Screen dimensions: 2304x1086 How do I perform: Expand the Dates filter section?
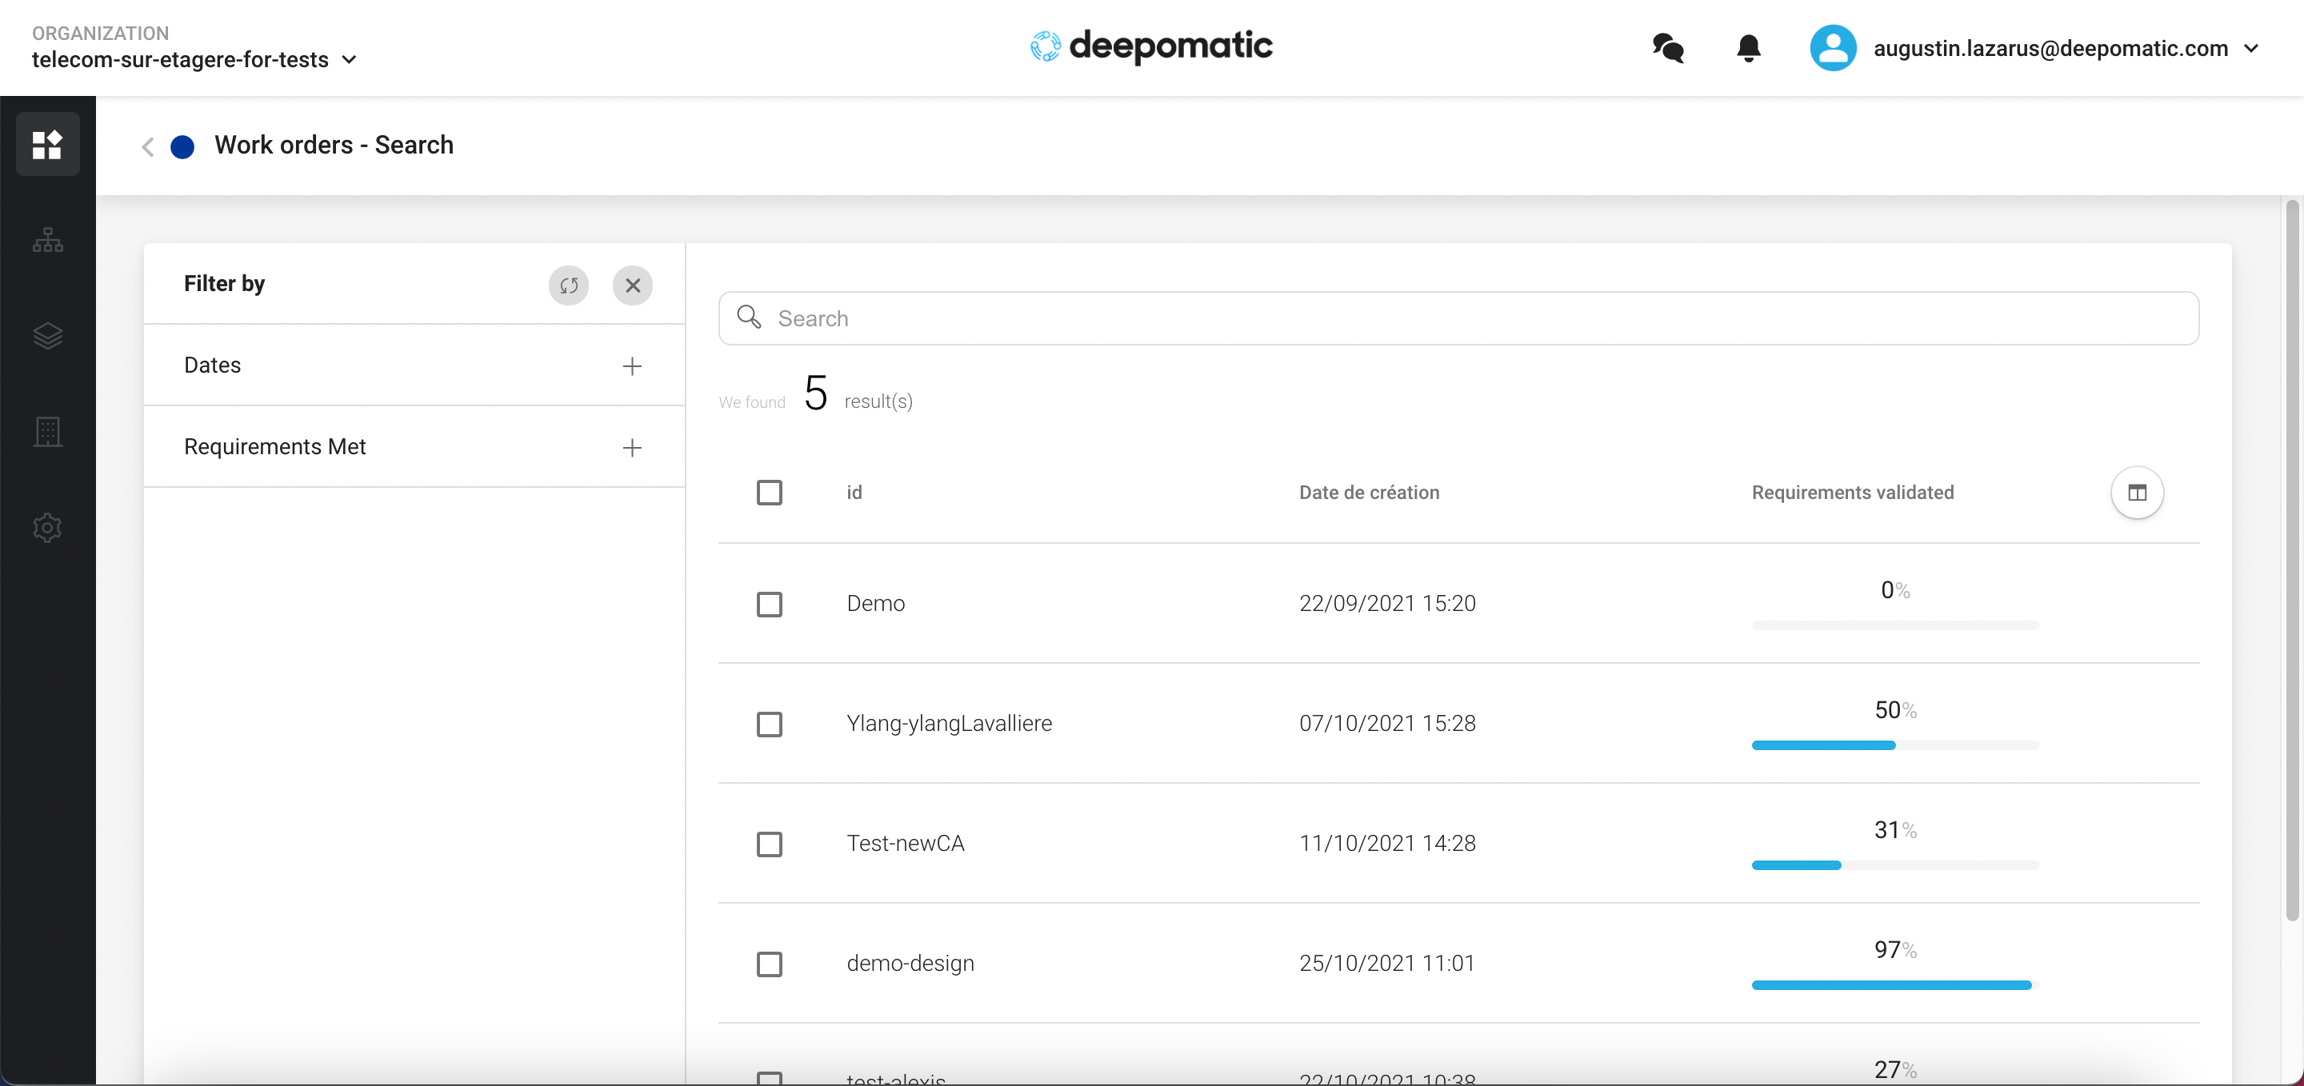631,366
